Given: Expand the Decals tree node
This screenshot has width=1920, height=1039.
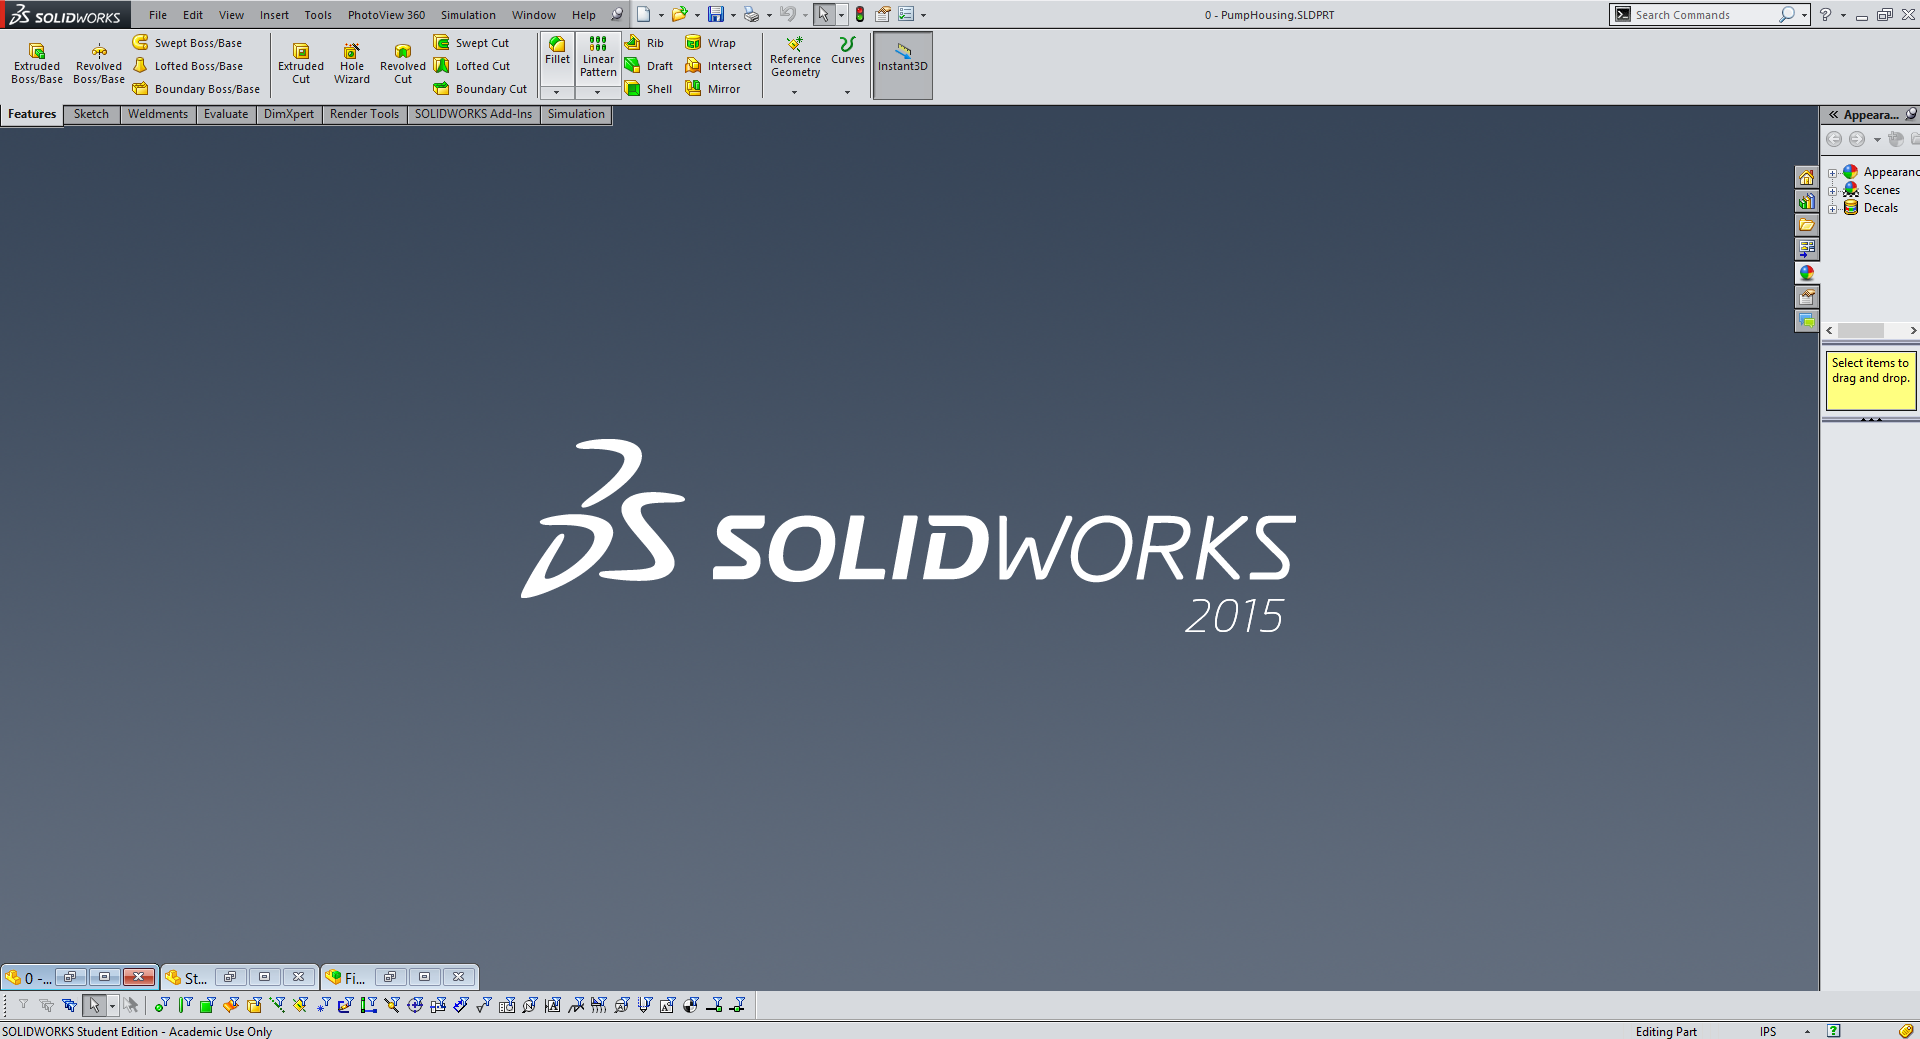Looking at the screenshot, I should point(1833,209).
